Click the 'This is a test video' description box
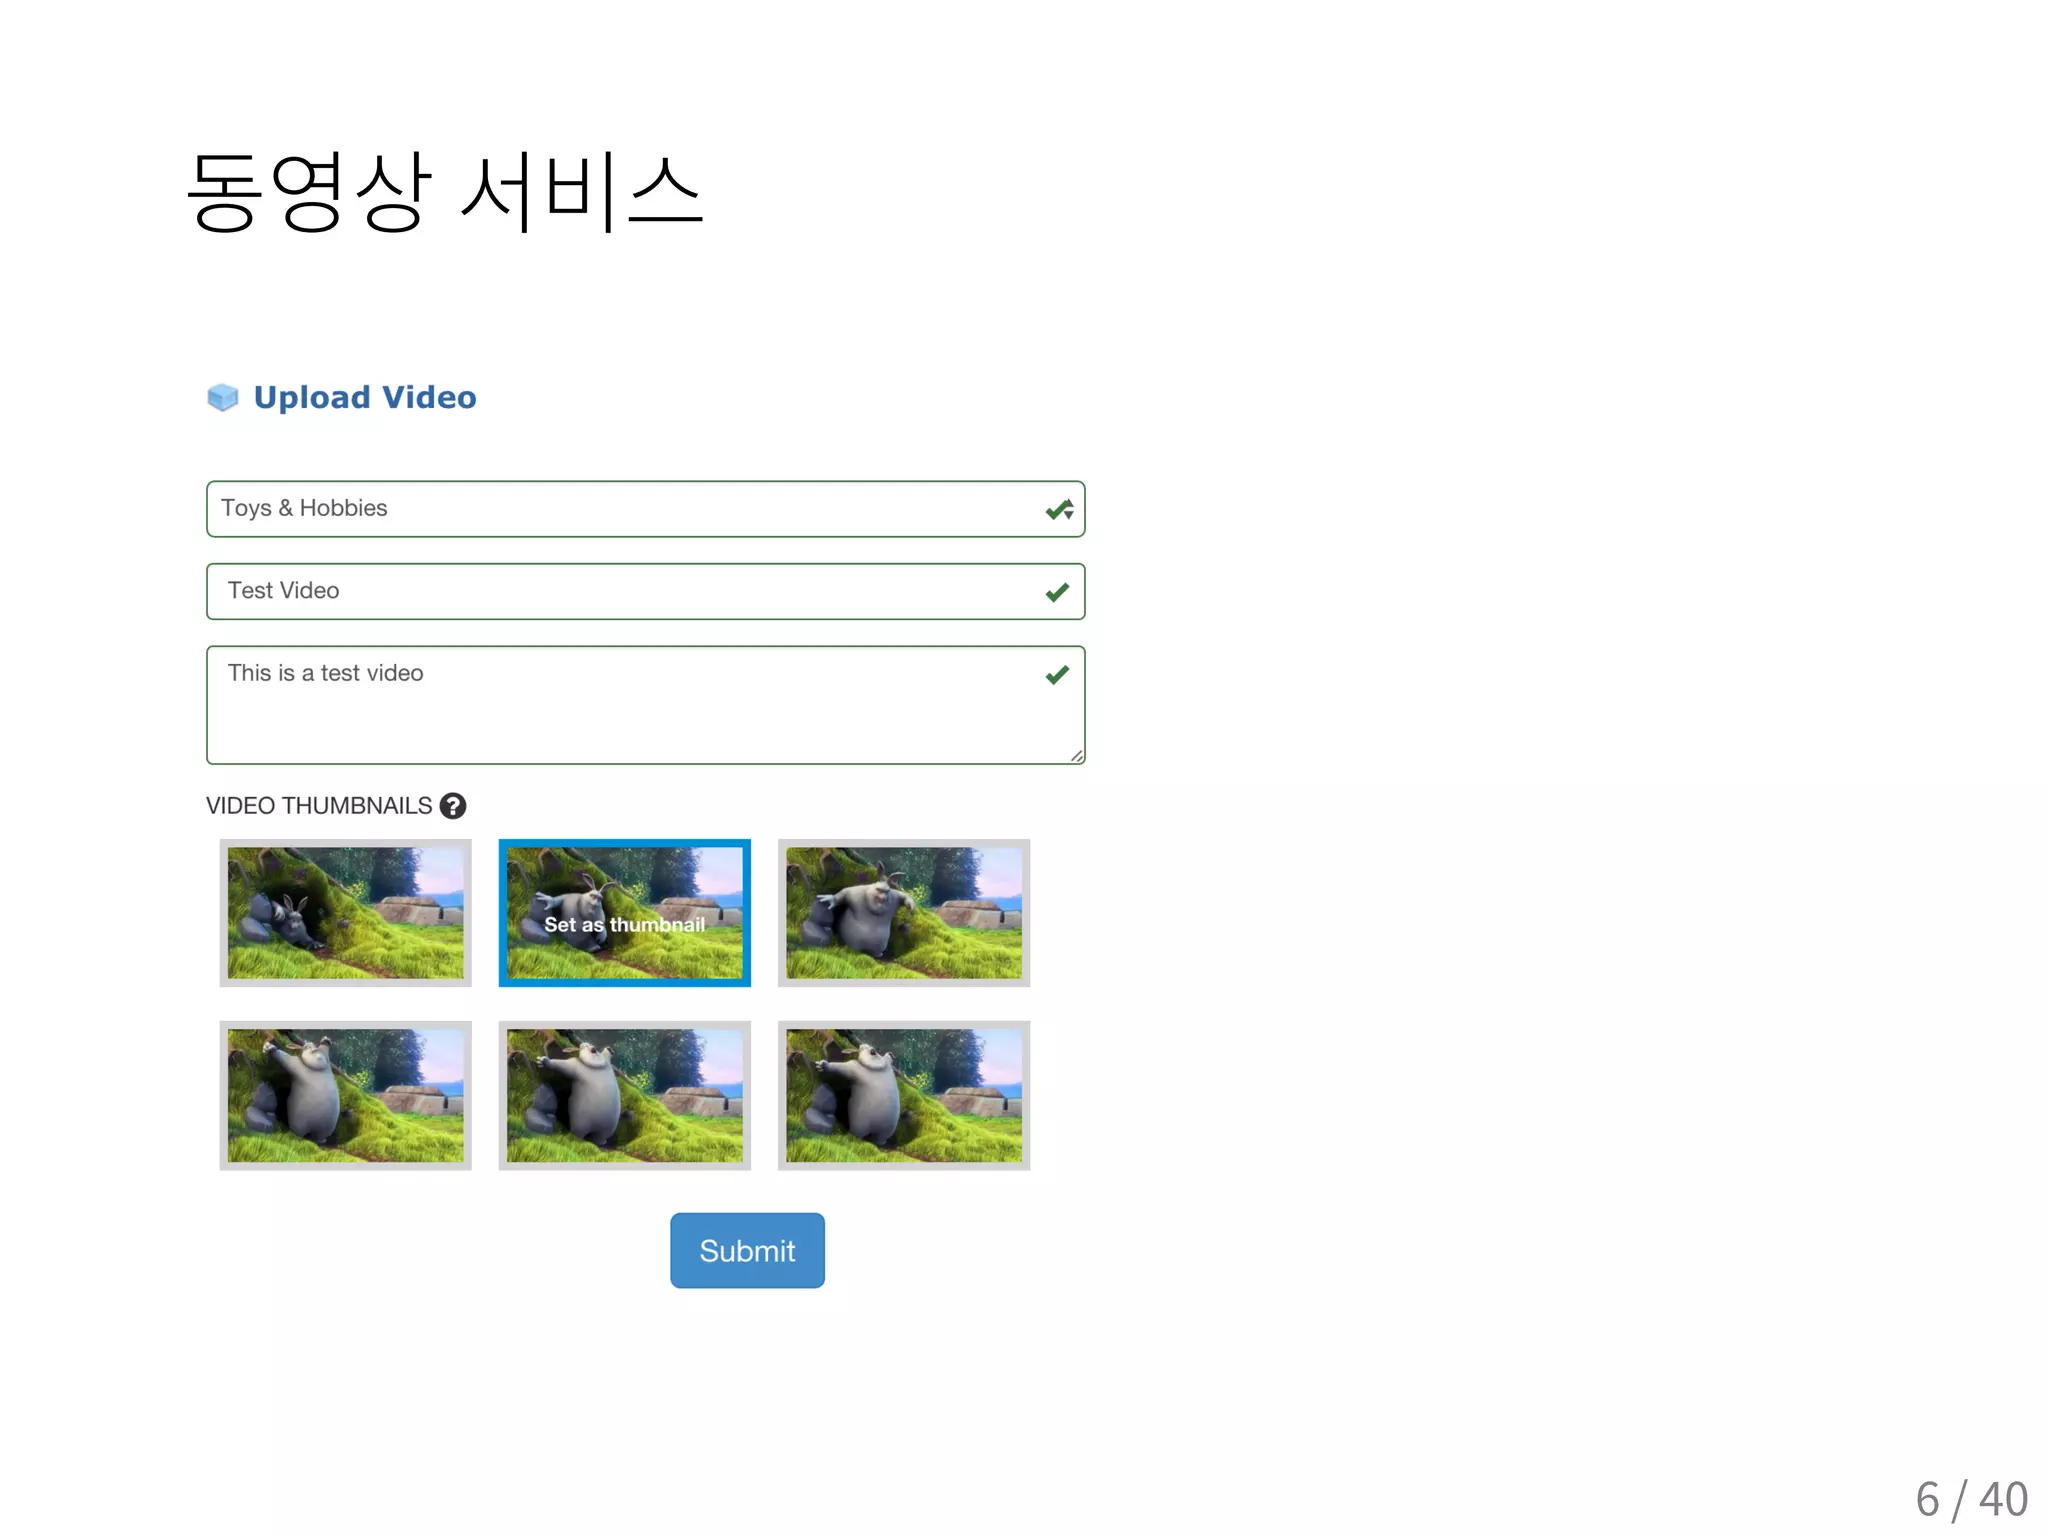This screenshot has width=2048, height=1537. coord(620,705)
